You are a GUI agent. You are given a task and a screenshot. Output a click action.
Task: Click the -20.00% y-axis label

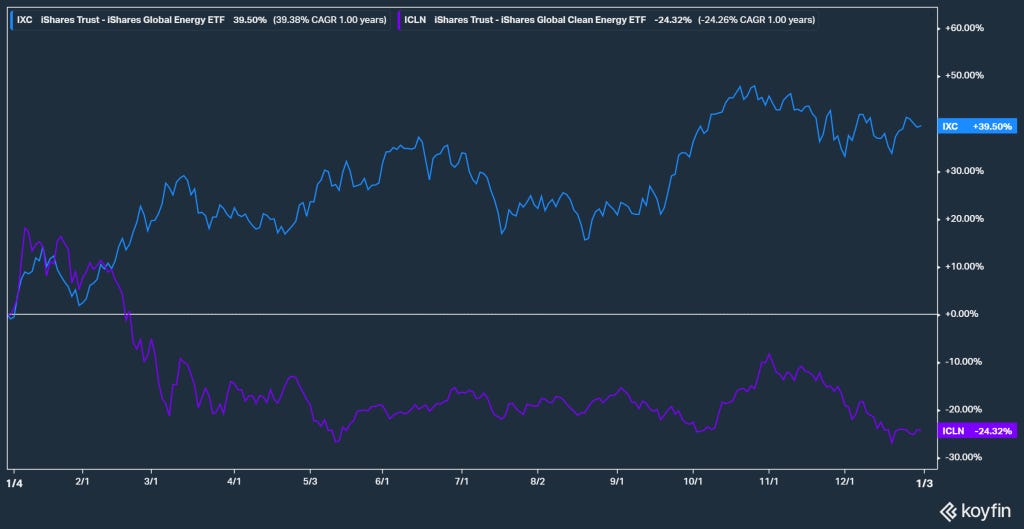tap(965, 409)
